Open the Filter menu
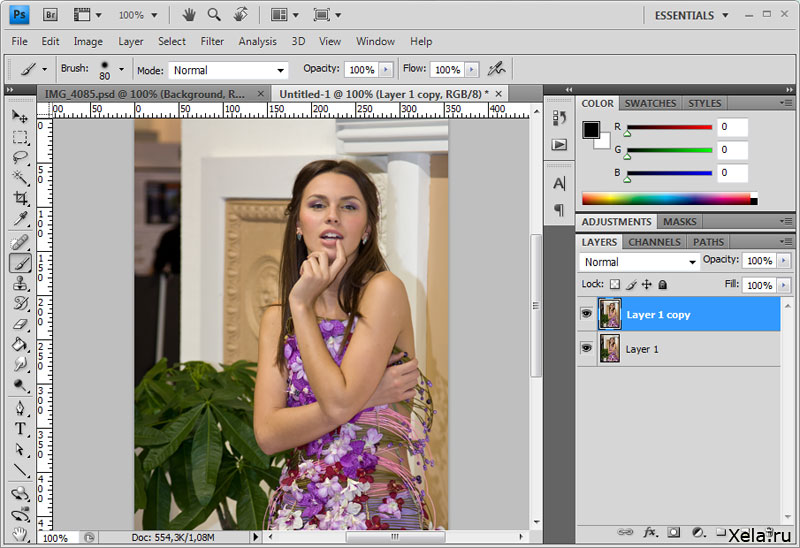Image resolution: width=800 pixels, height=548 pixels. pos(212,41)
